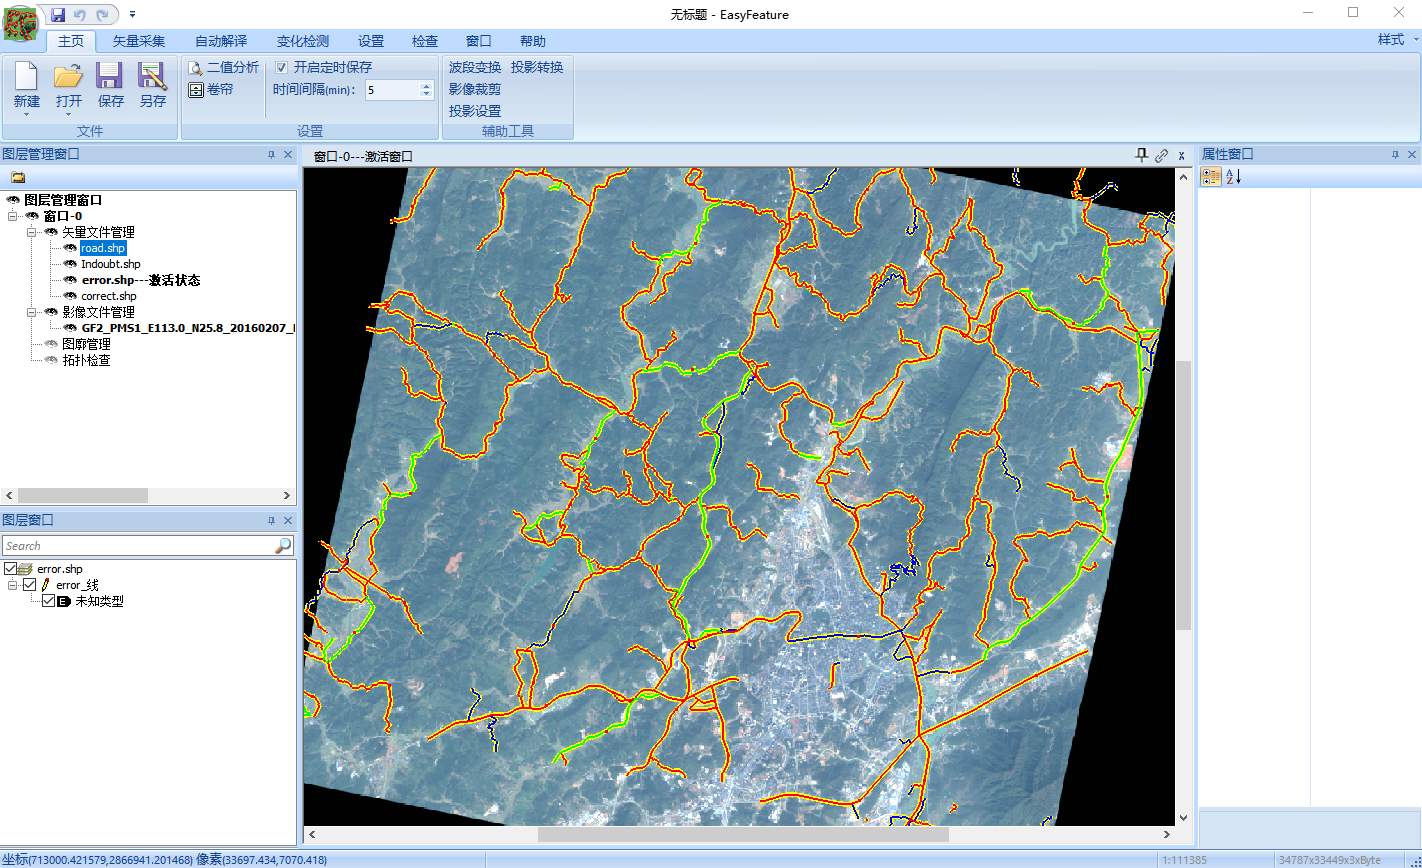The image size is (1422, 868).
Task: Click the folder icon in layer manager toolbar
Action: [x=18, y=177]
